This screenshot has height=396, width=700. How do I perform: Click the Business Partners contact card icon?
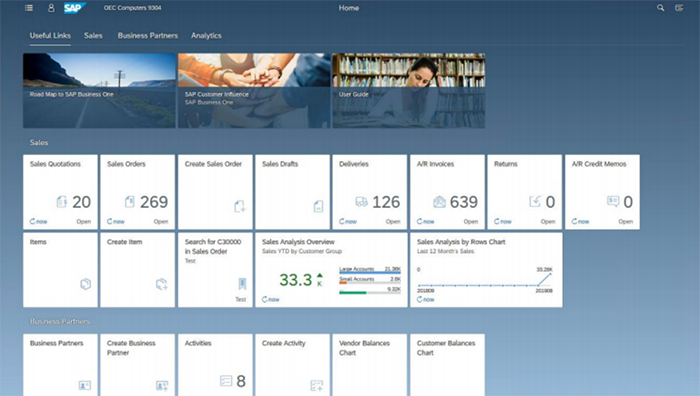[85, 385]
